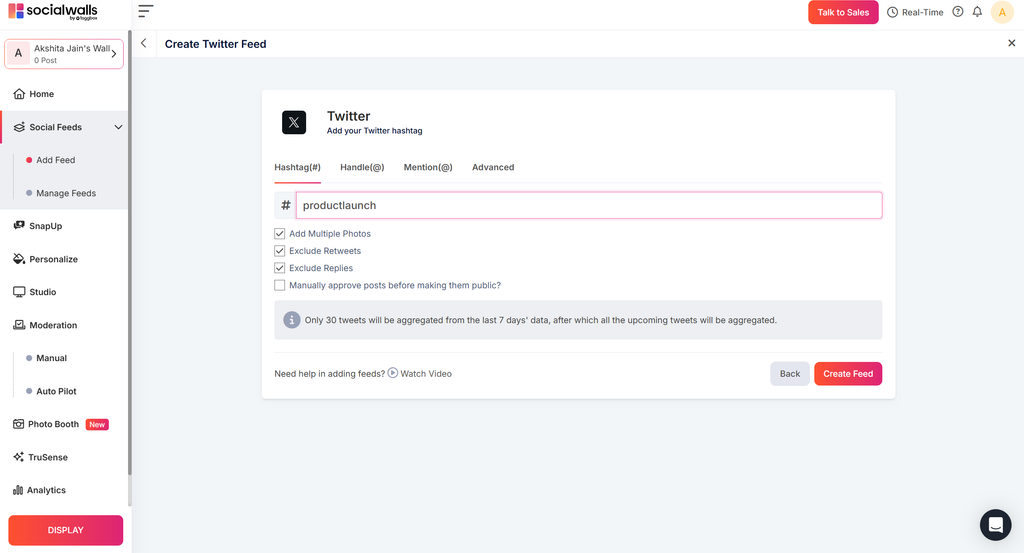Open the Watch Video link
1024x553 pixels.
pyautogui.click(x=426, y=373)
